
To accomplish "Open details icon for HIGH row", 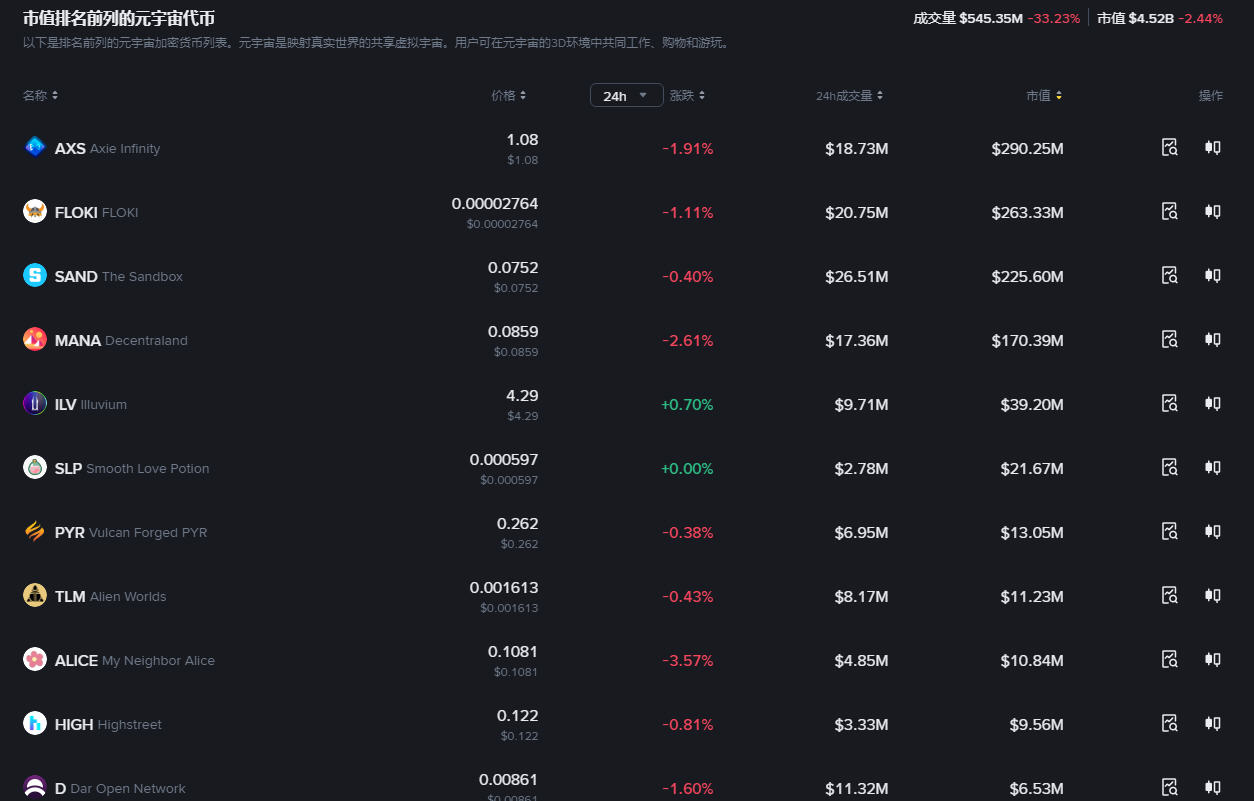I will click(x=1170, y=723).
